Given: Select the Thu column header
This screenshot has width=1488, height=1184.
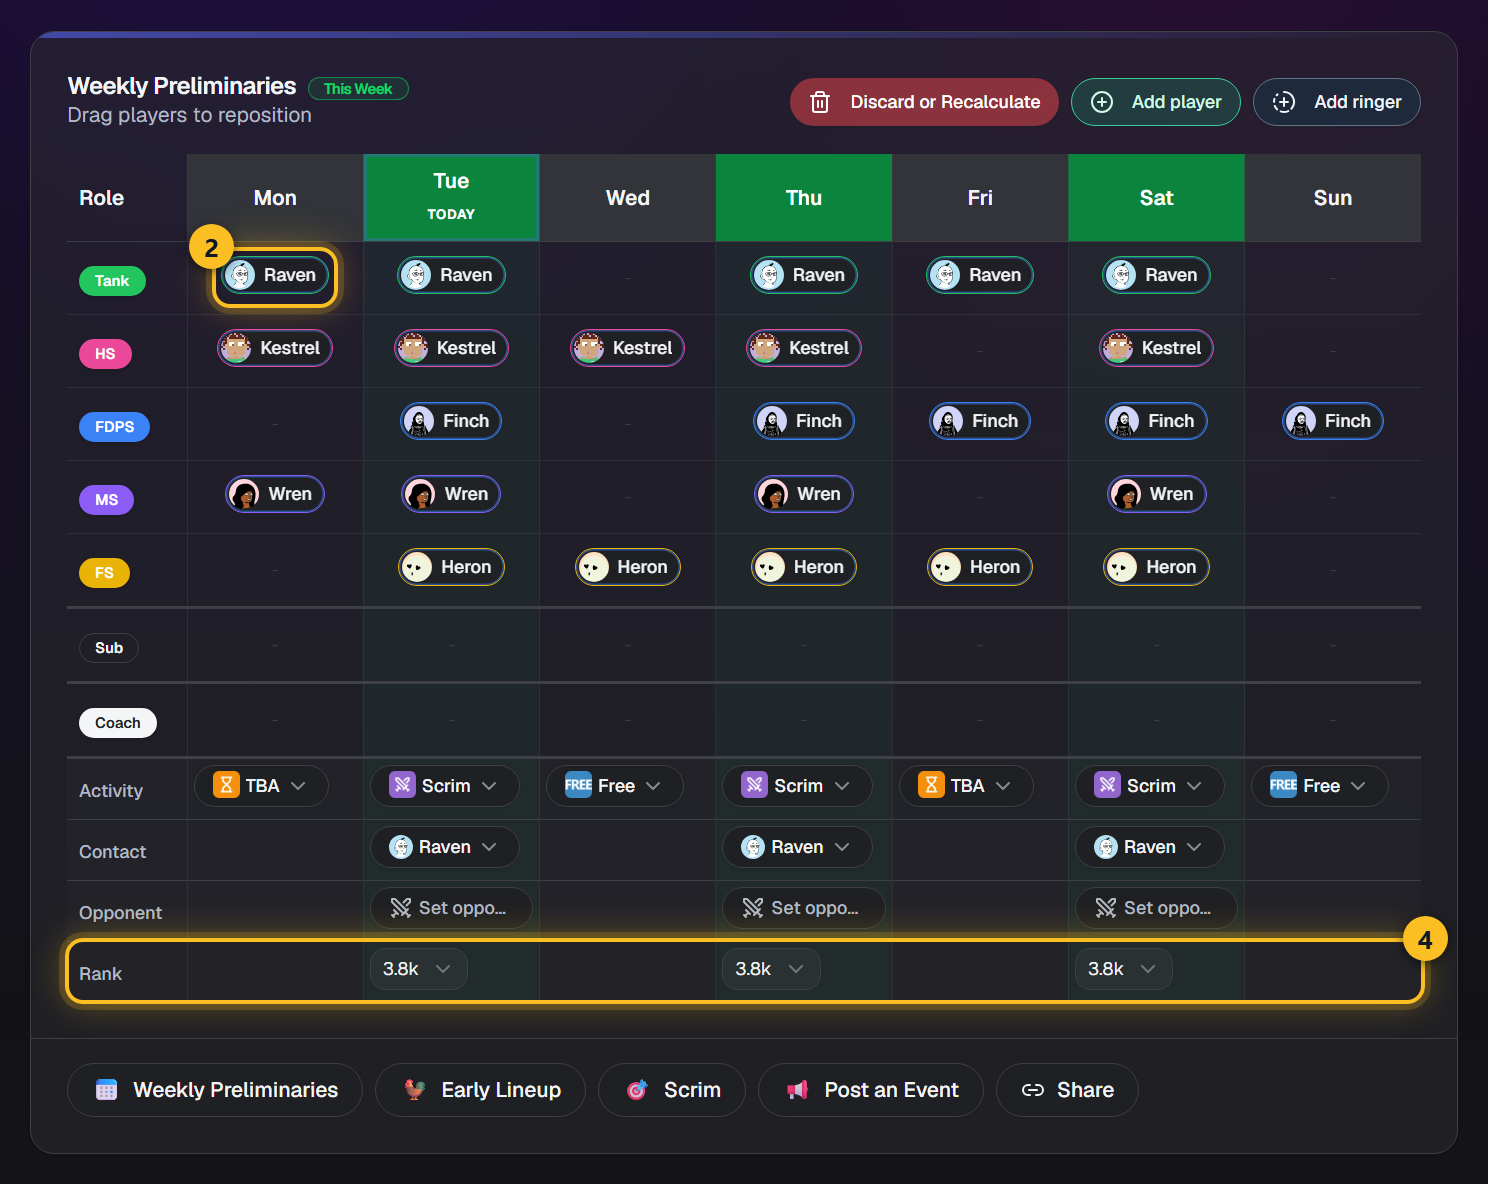Looking at the screenshot, I should tap(804, 197).
